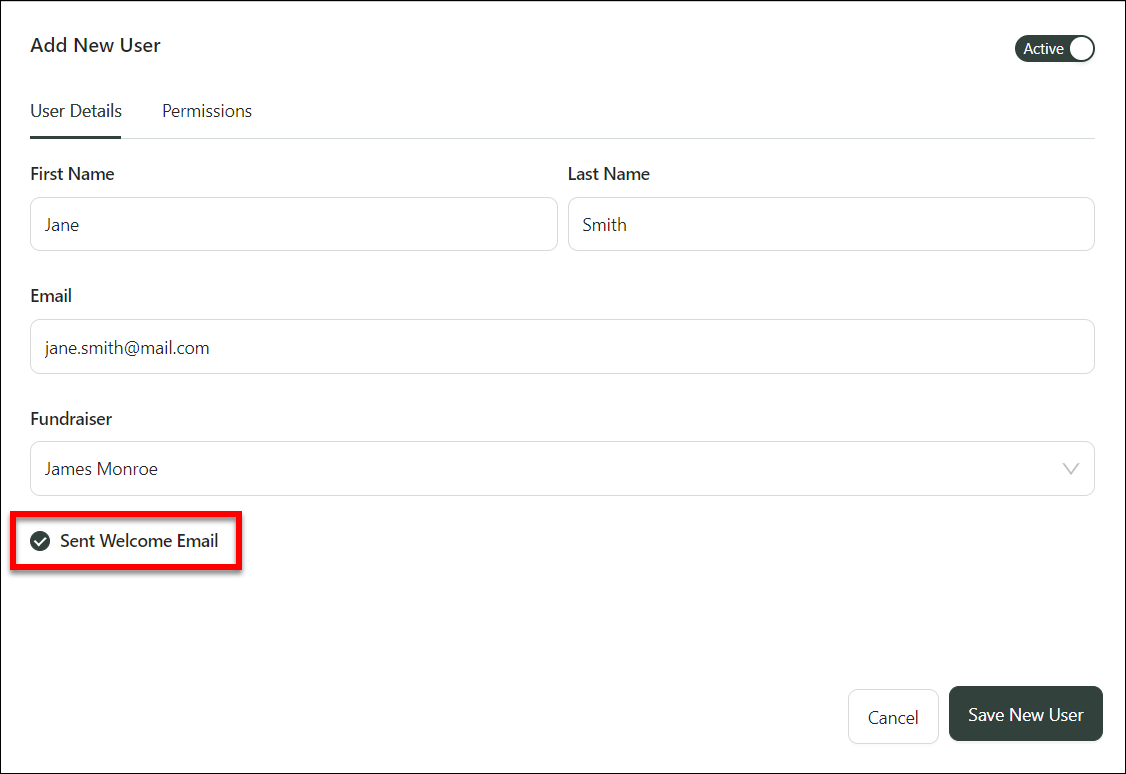Click the Email field label
Viewport: 1126px width, 774px height.
point(51,296)
